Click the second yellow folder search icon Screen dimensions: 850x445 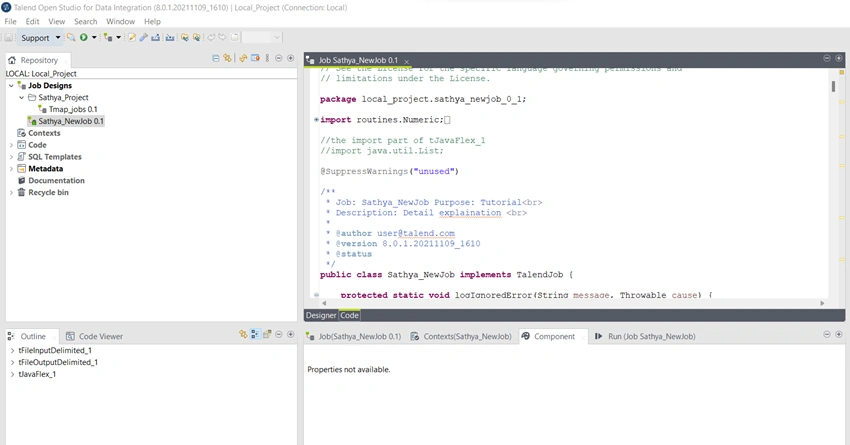pos(197,37)
